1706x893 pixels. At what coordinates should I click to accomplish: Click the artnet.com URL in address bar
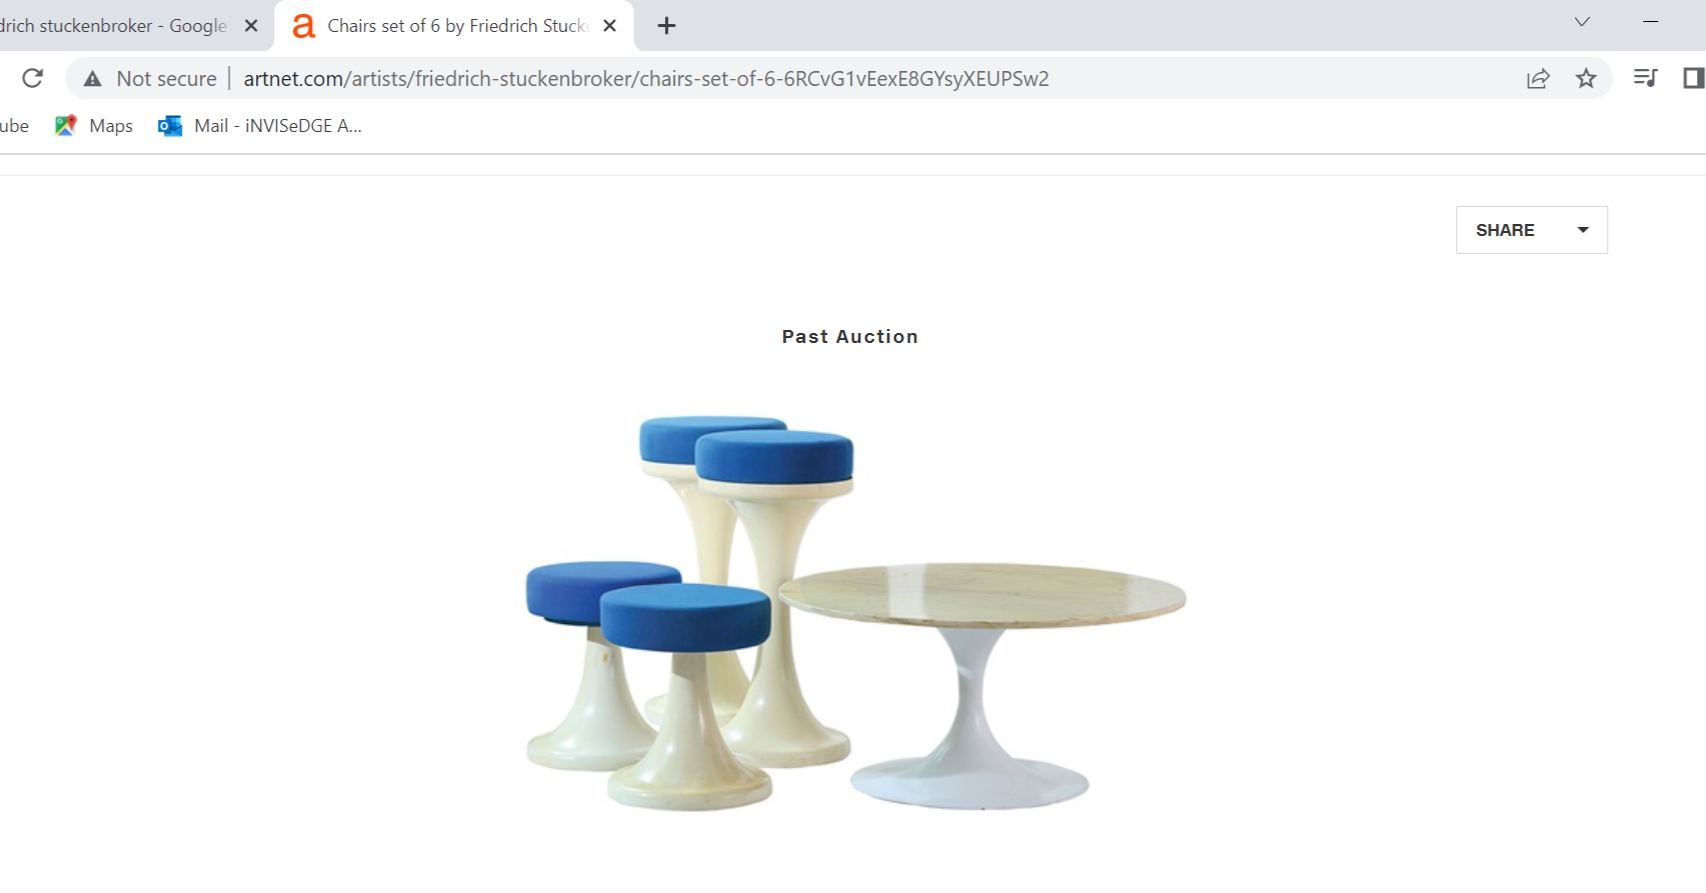coord(646,79)
